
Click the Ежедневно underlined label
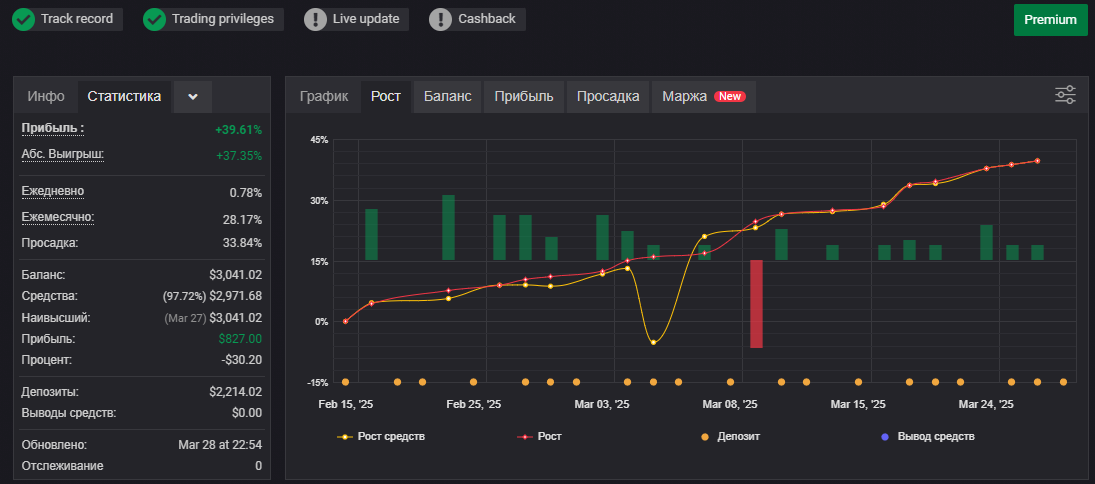(x=53, y=191)
